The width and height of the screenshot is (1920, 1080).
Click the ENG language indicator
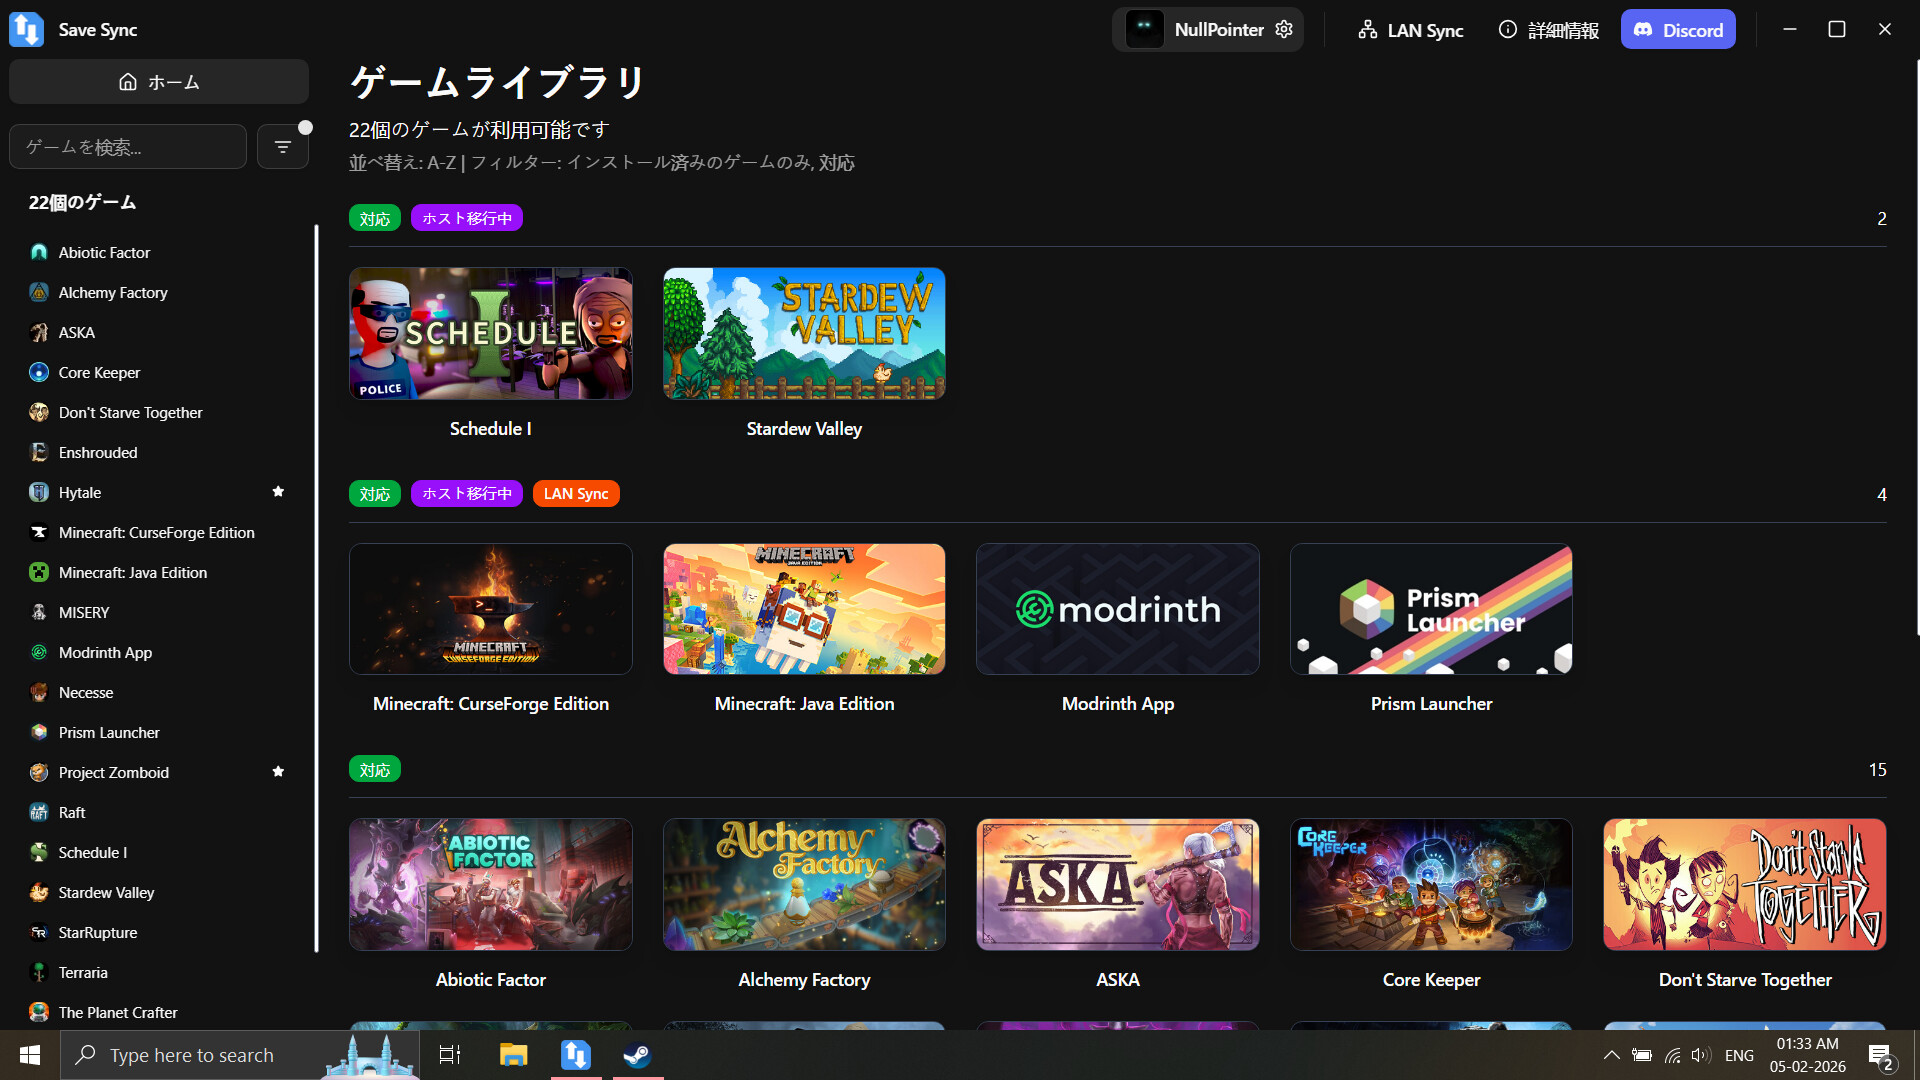1739,1055
